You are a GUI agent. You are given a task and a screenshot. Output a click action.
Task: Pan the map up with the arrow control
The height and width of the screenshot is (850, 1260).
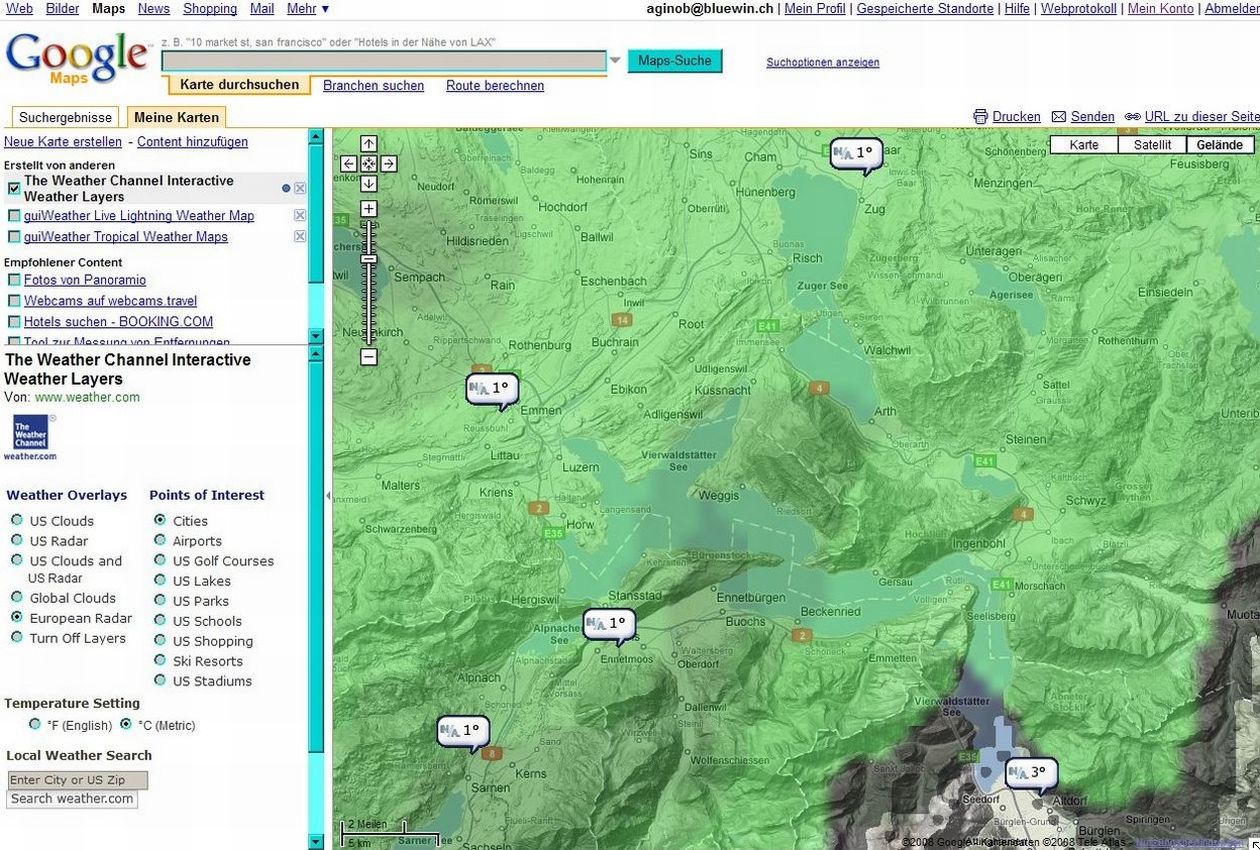(369, 144)
